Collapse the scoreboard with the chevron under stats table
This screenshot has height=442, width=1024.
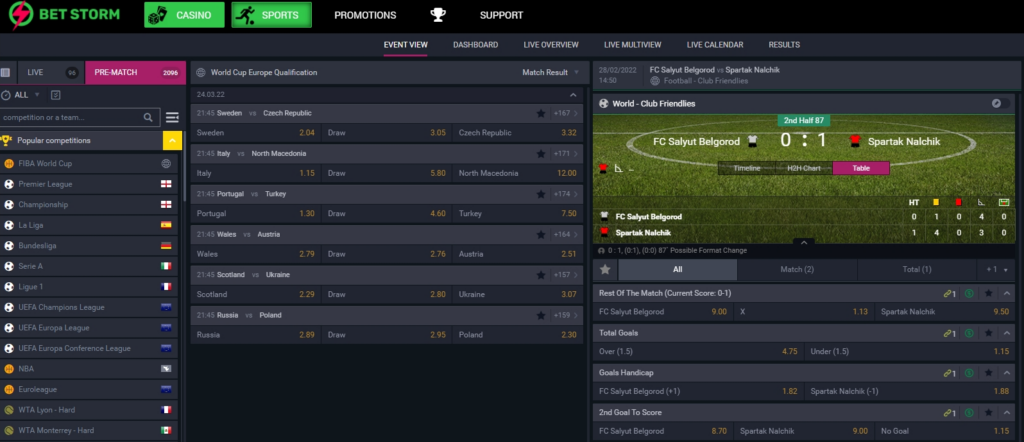tap(804, 242)
